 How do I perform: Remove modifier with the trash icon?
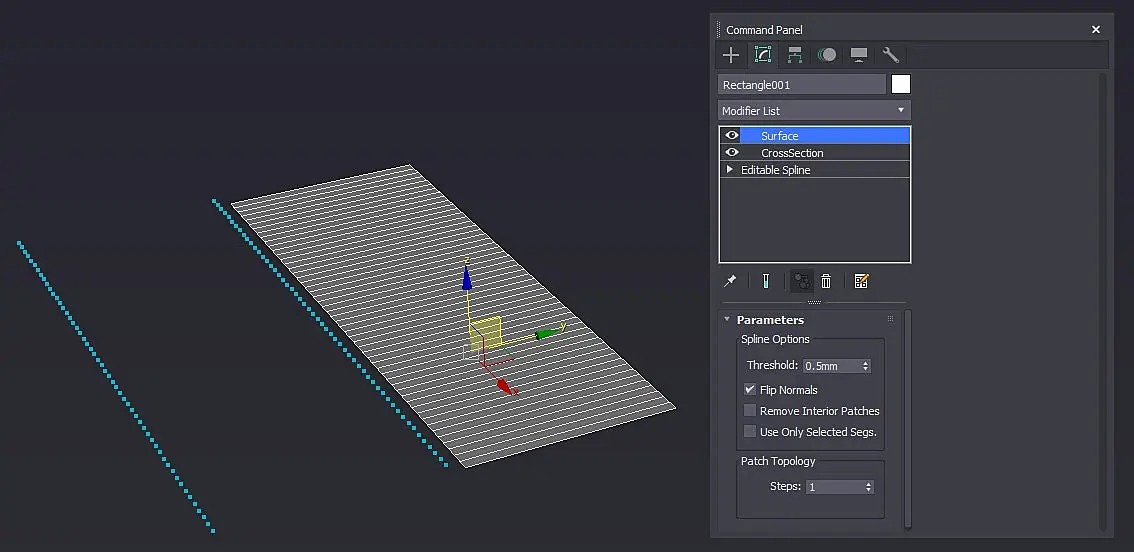(826, 281)
